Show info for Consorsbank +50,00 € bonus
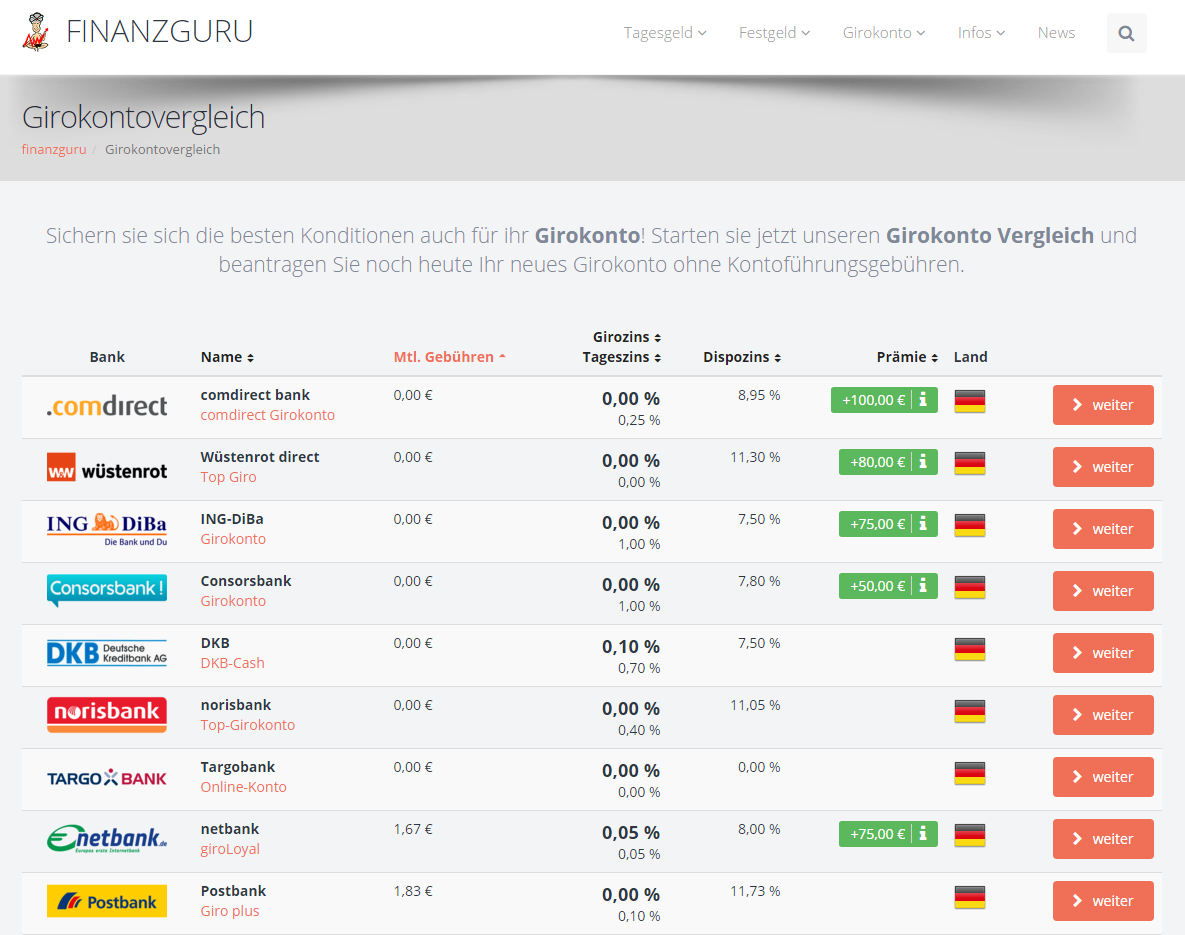The image size is (1185, 935). tap(924, 586)
